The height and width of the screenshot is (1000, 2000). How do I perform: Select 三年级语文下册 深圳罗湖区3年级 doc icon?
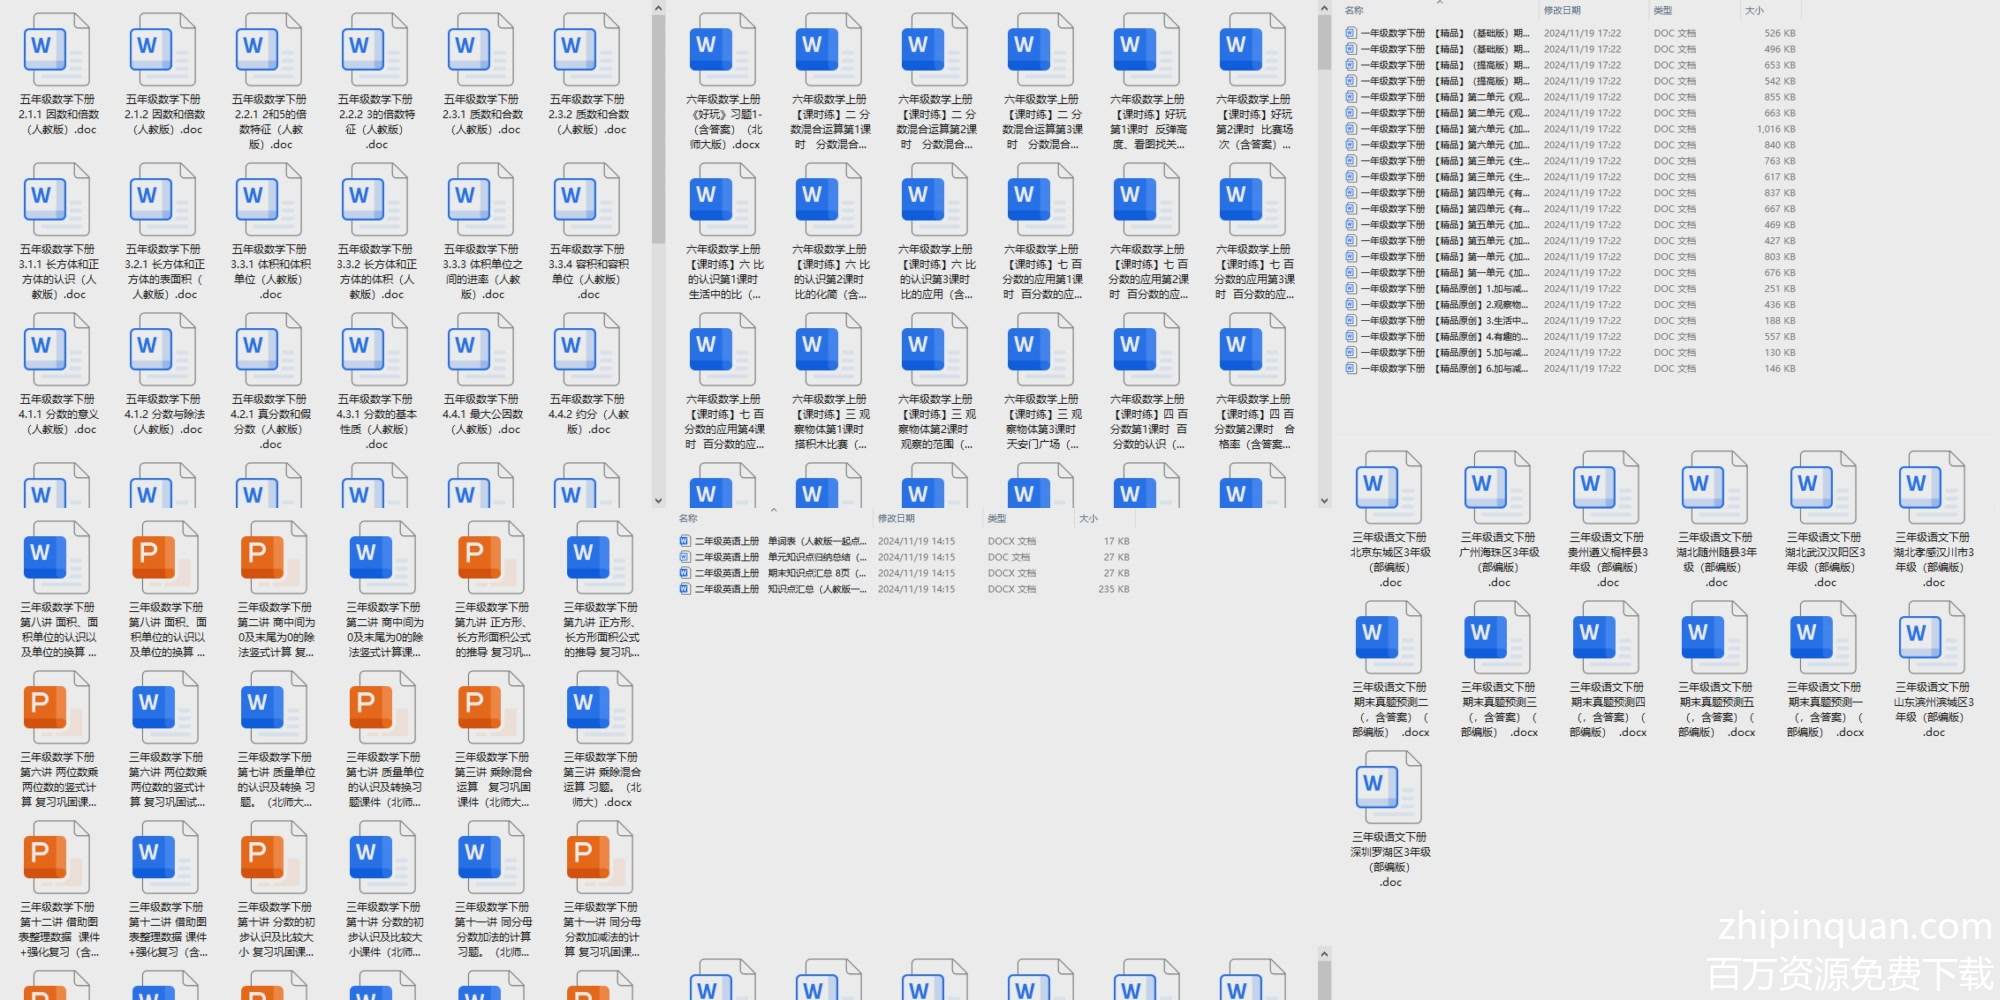point(1390,788)
